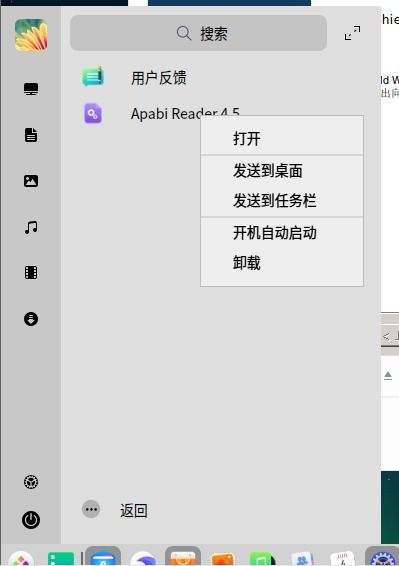The height and width of the screenshot is (566, 399).
Task: Click the 搜索 search field
Action: coord(198,33)
